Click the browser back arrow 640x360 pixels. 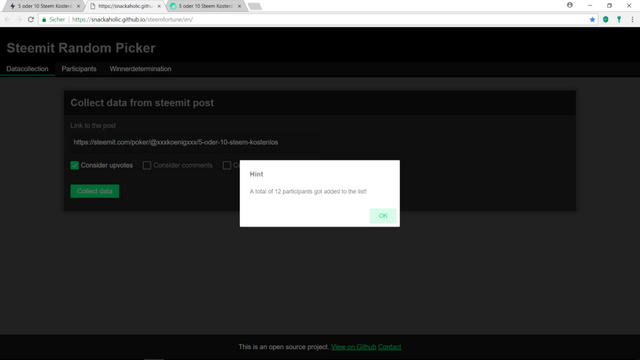[x=8, y=20]
